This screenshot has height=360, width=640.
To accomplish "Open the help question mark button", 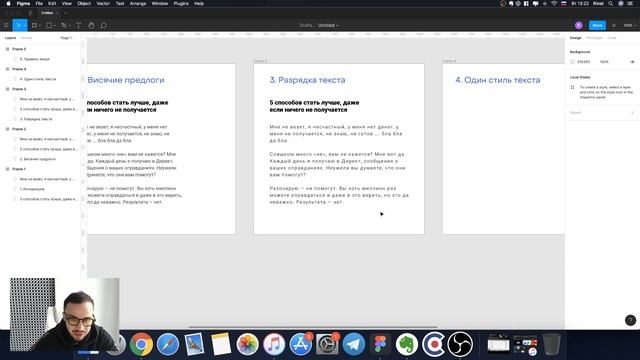I will [x=630, y=320].
